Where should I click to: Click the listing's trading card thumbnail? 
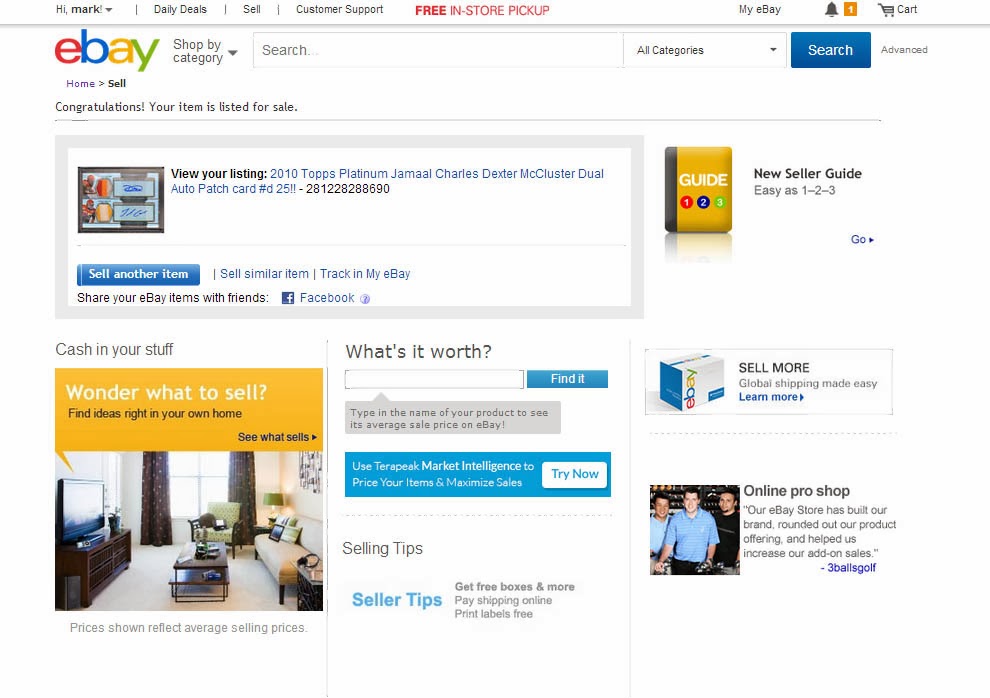point(121,199)
